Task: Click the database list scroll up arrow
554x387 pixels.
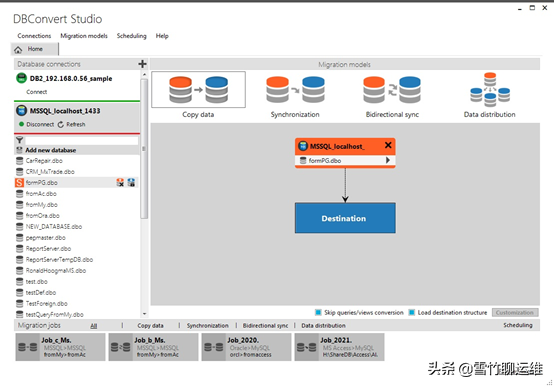Action: click(144, 75)
